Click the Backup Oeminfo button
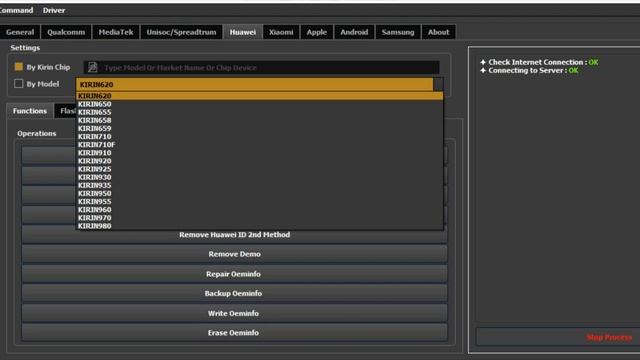Viewport: 640px width, 360px height. point(234,293)
